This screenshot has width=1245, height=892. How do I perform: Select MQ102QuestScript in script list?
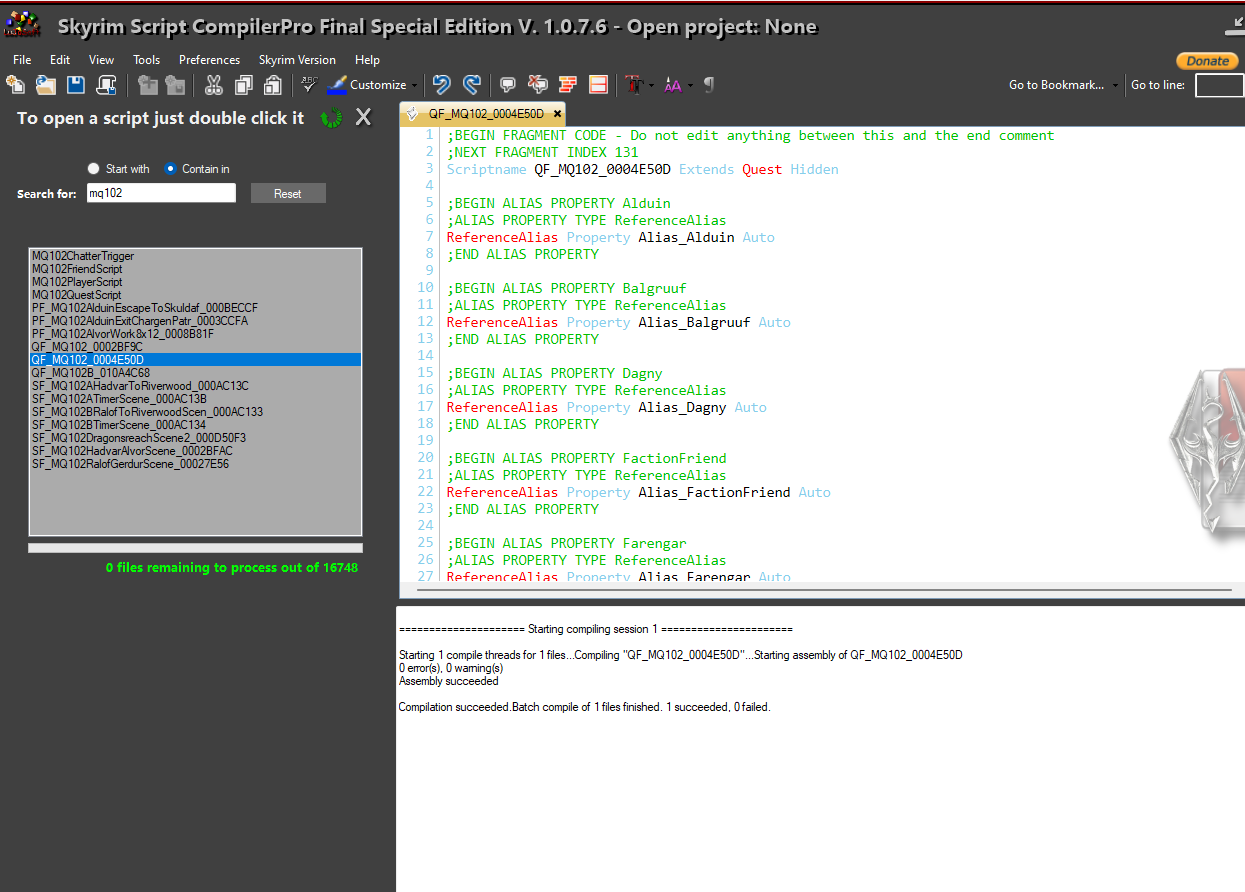(195, 295)
